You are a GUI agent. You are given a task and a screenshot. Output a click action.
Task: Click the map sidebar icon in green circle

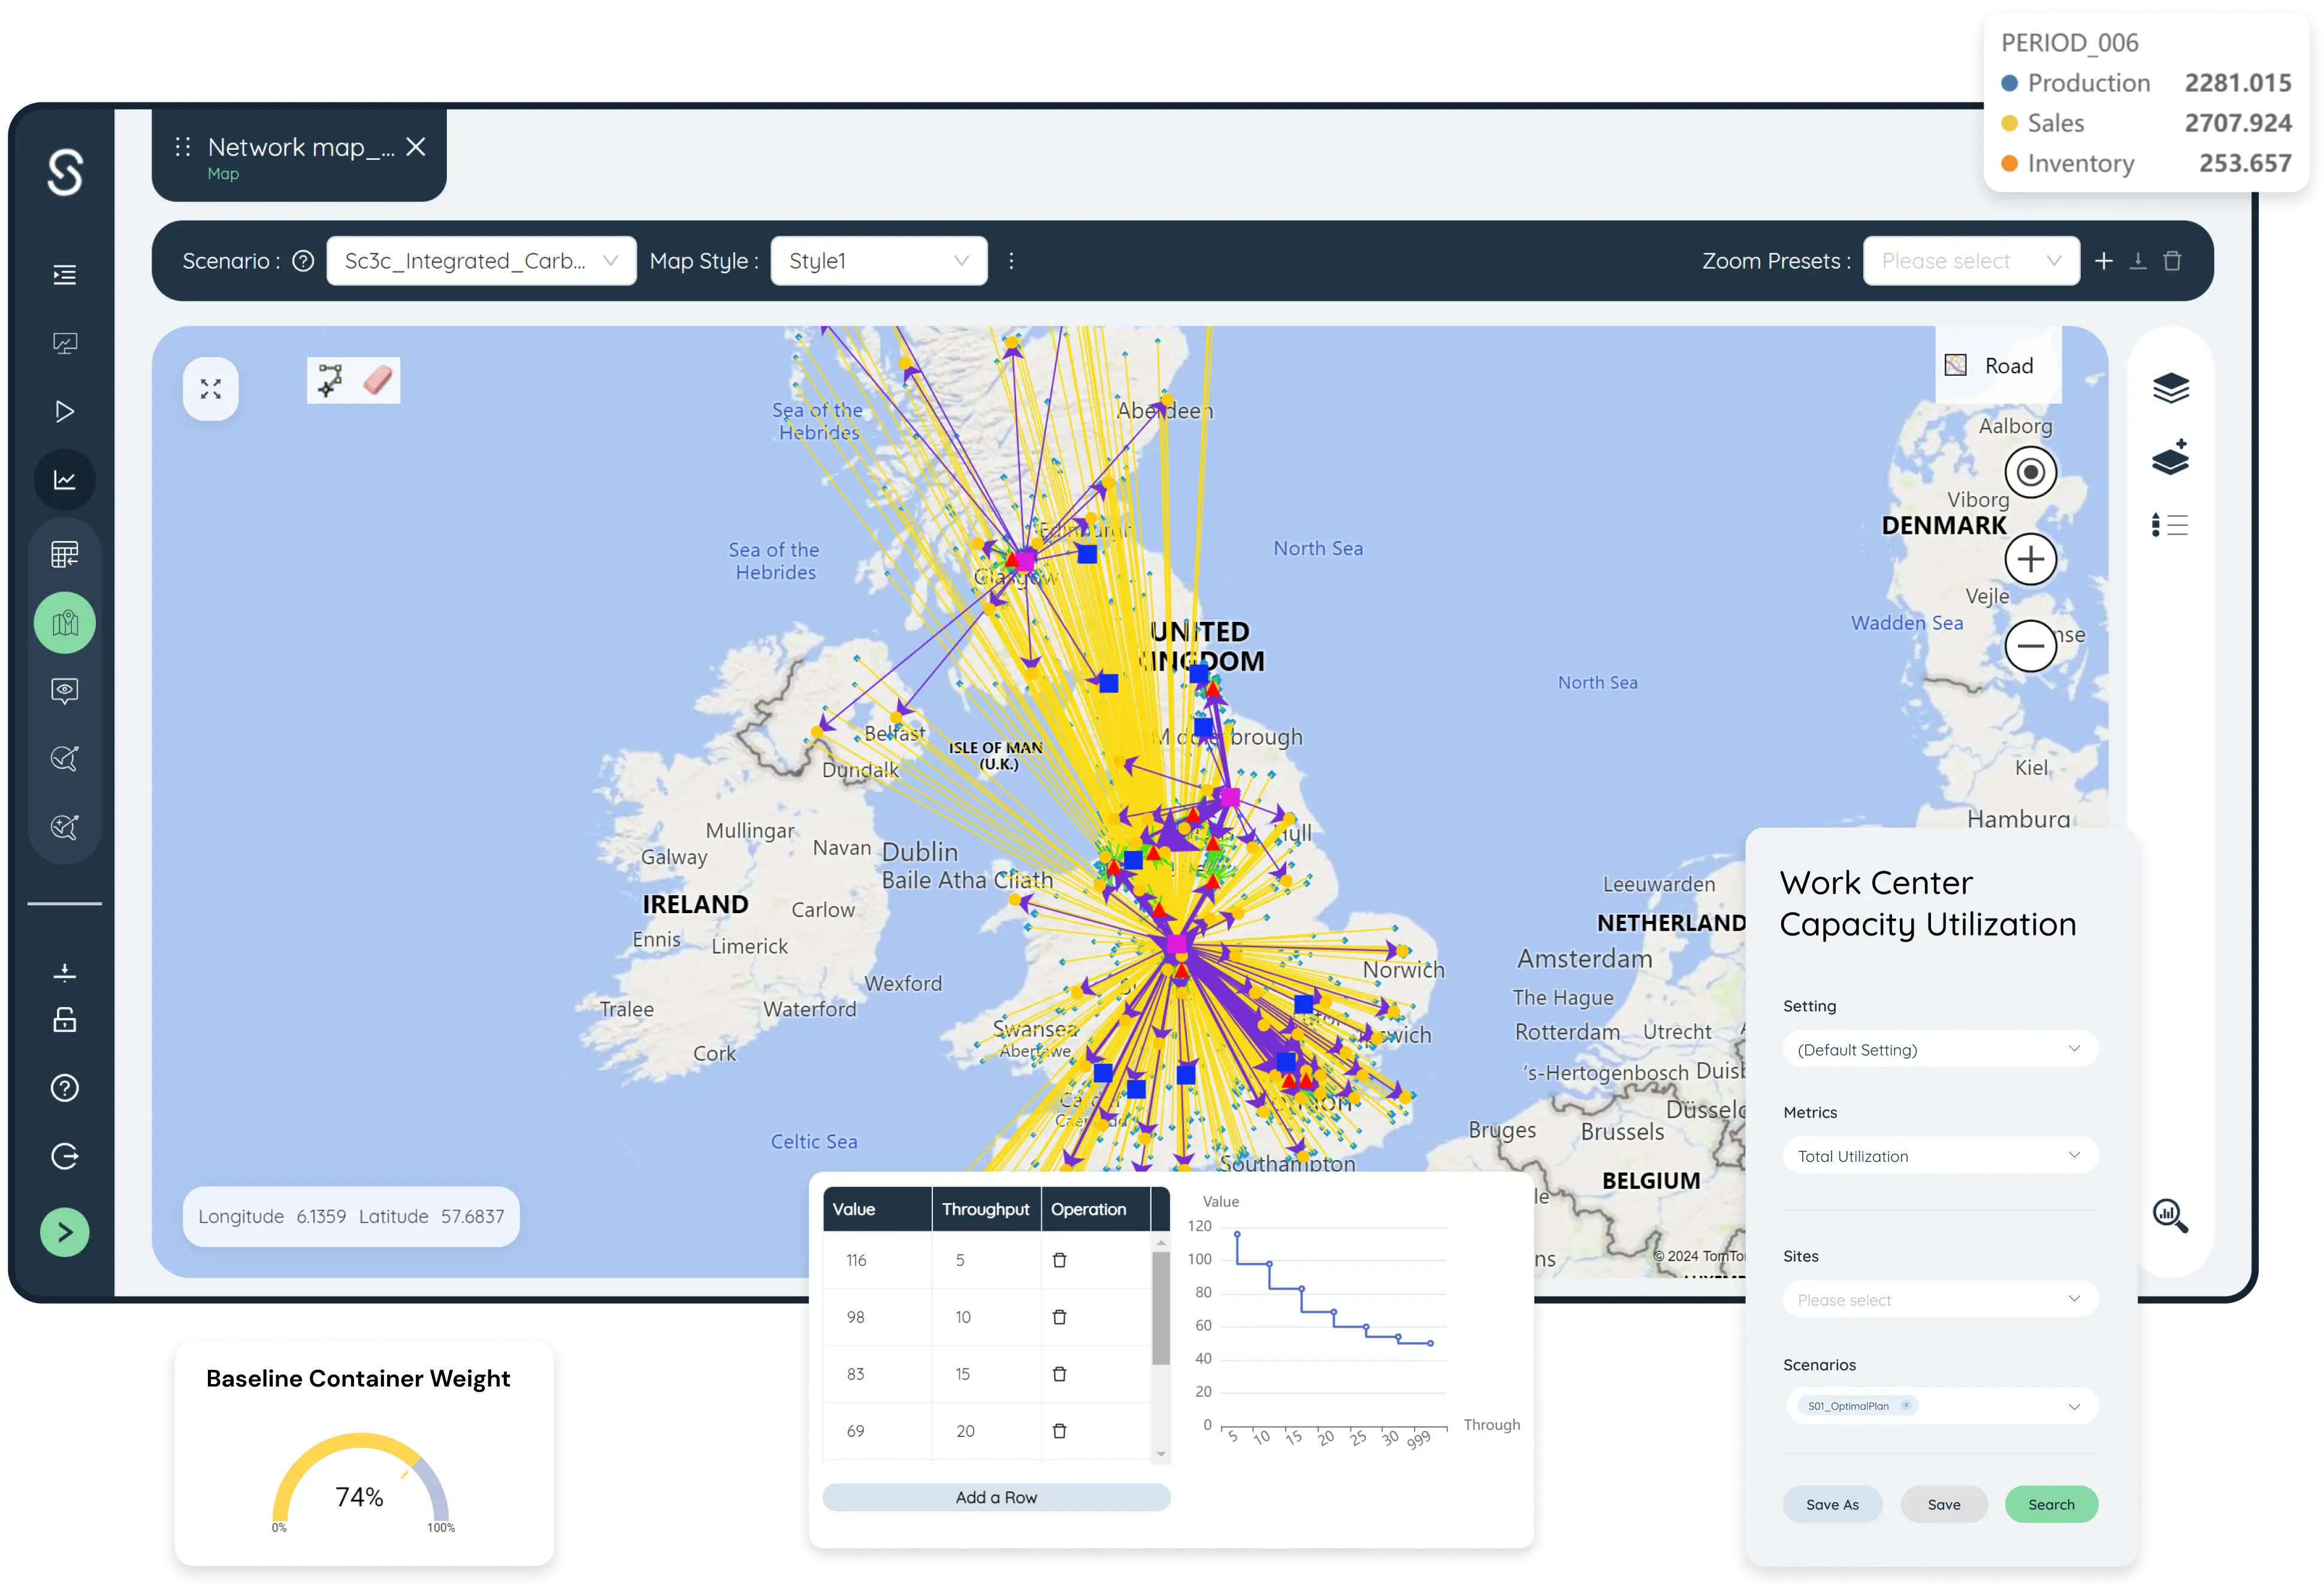point(65,623)
